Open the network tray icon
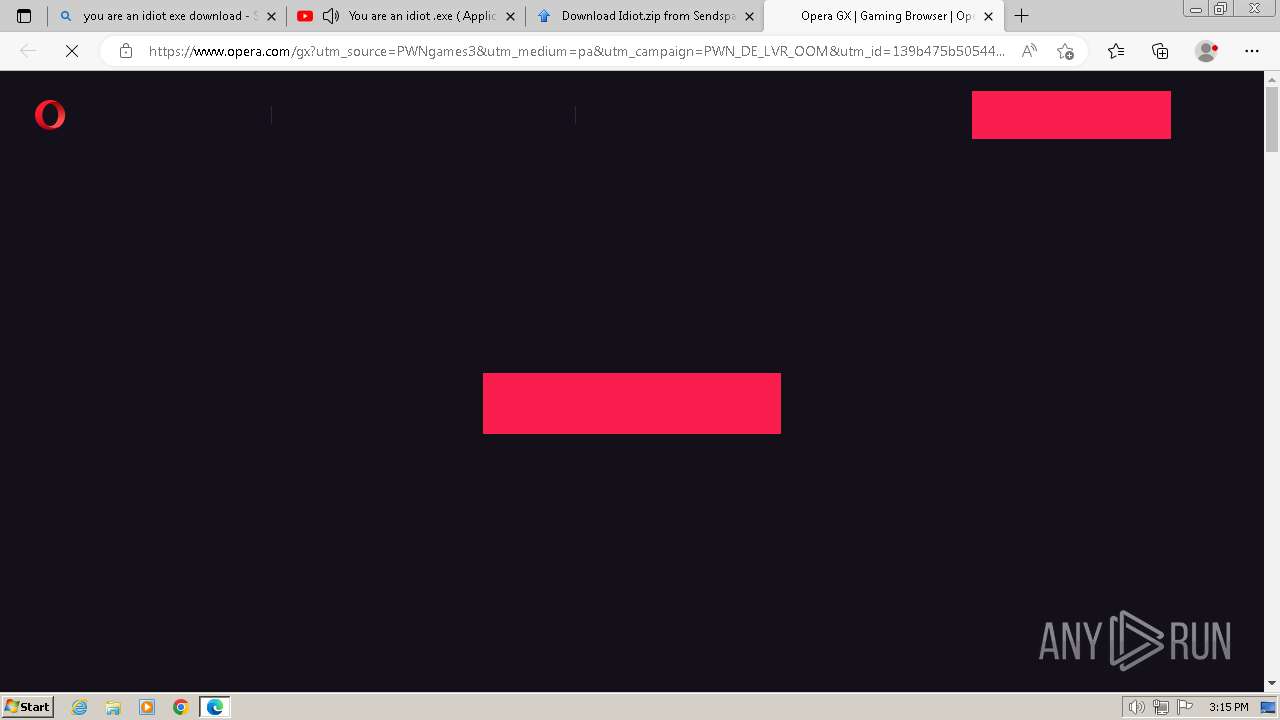The image size is (1280, 720). [x=1161, y=707]
